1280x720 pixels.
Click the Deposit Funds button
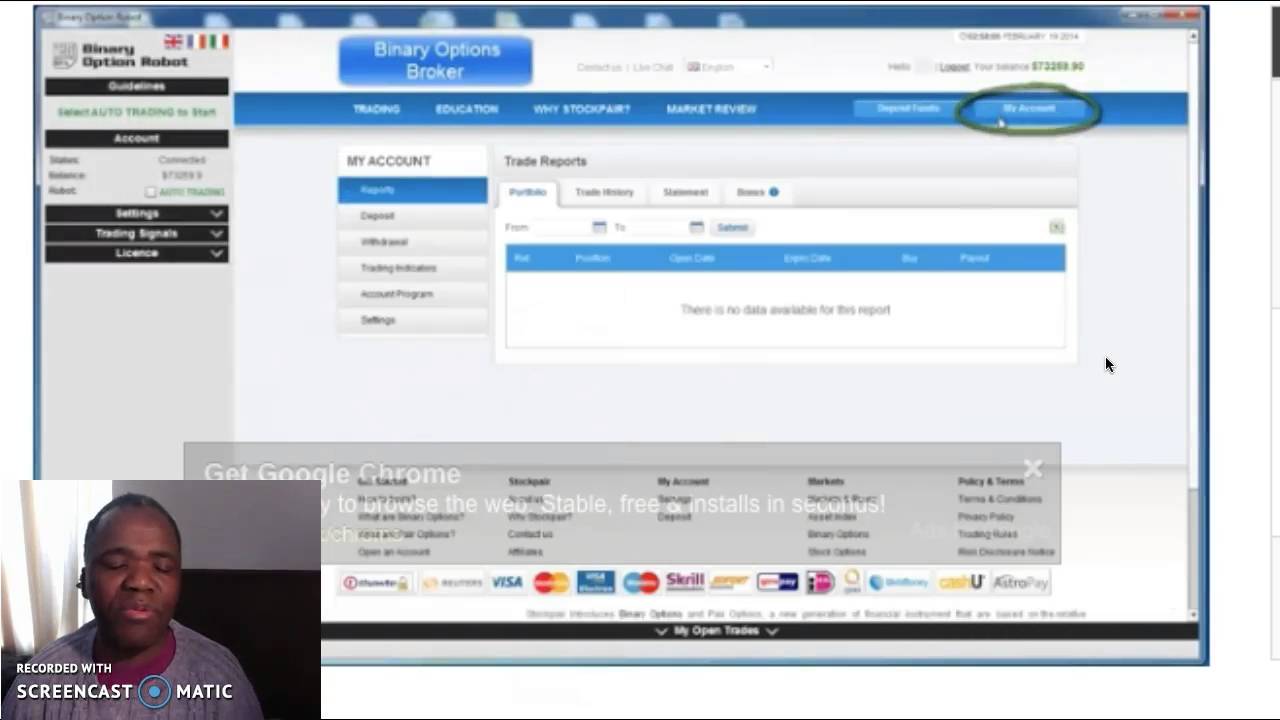pyautogui.click(x=908, y=108)
